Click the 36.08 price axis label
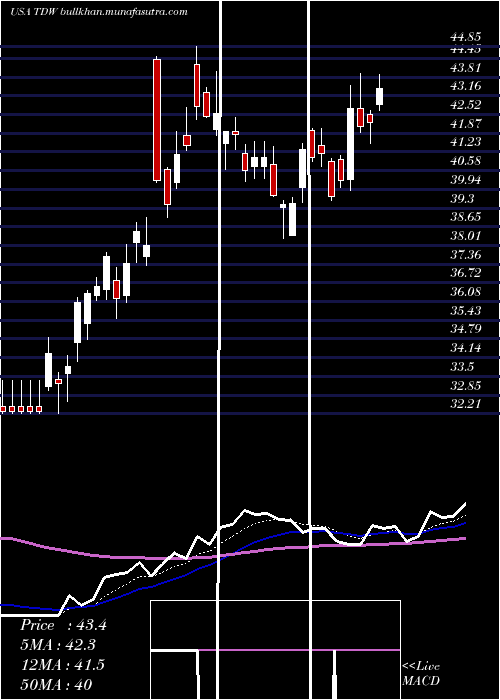 coord(466,292)
